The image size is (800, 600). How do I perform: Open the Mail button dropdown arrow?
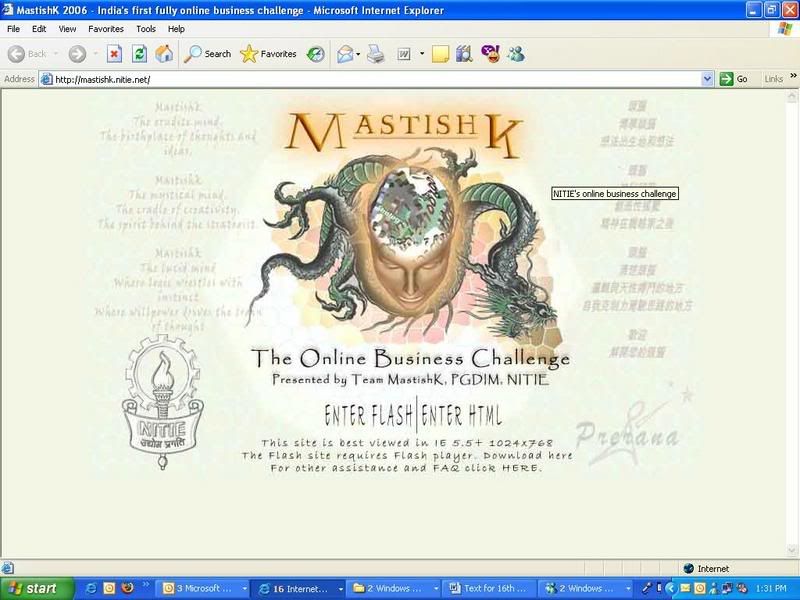click(x=358, y=54)
